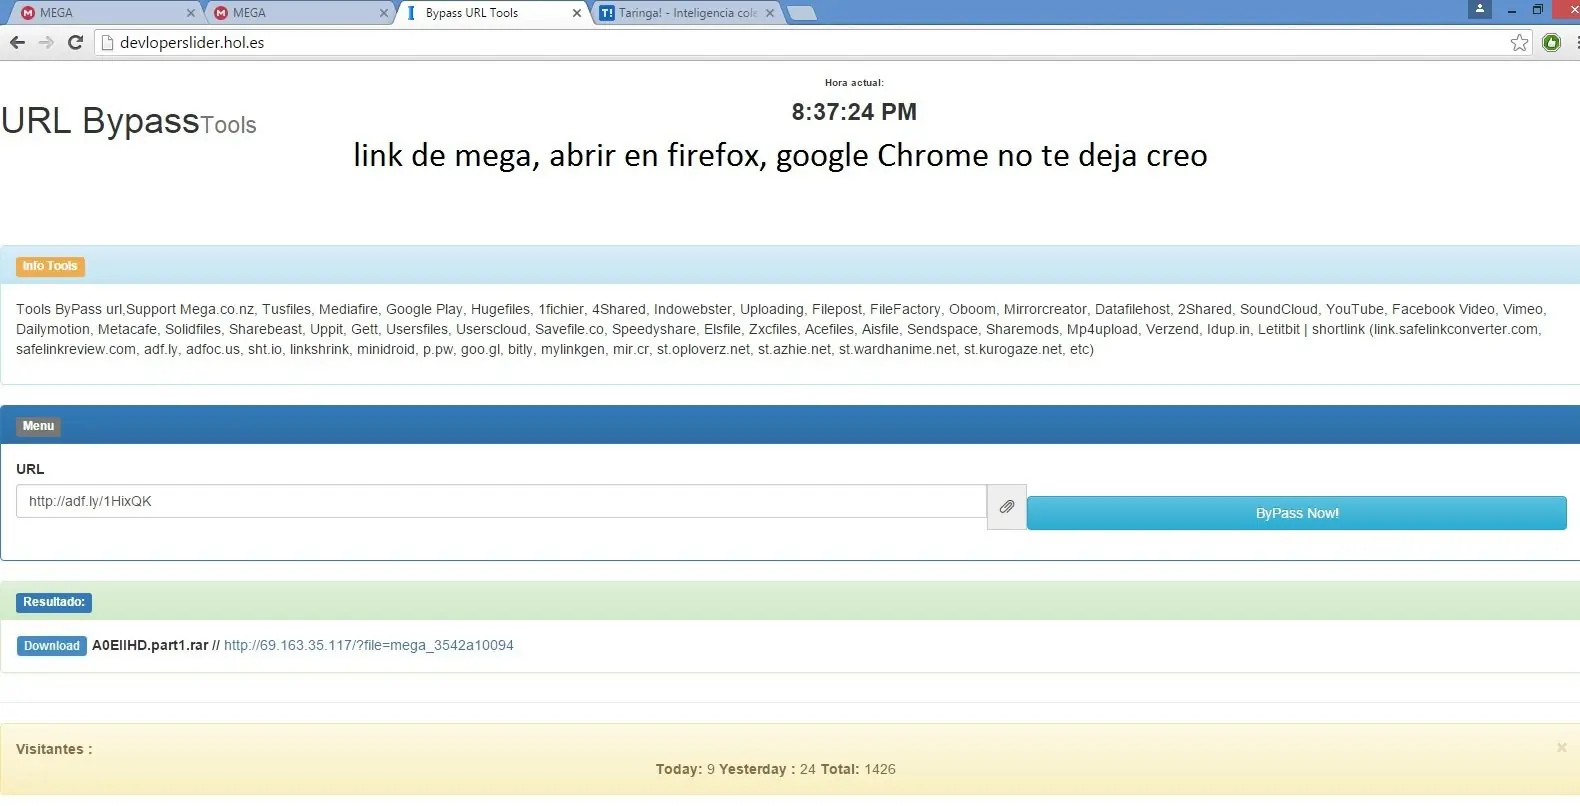
Task: Switch to the Taringa! tab
Action: (x=684, y=13)
